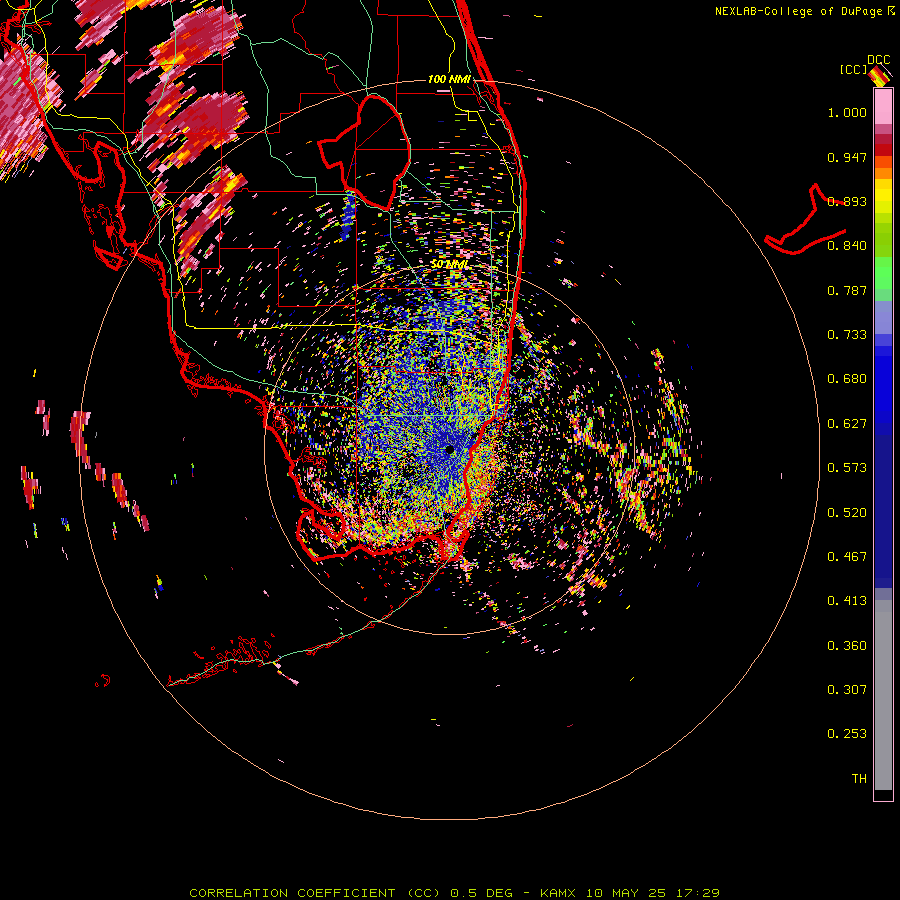Select the 0.787 value on the scale
The width and height of the screenshot is (900, 900).
(847, 290)
